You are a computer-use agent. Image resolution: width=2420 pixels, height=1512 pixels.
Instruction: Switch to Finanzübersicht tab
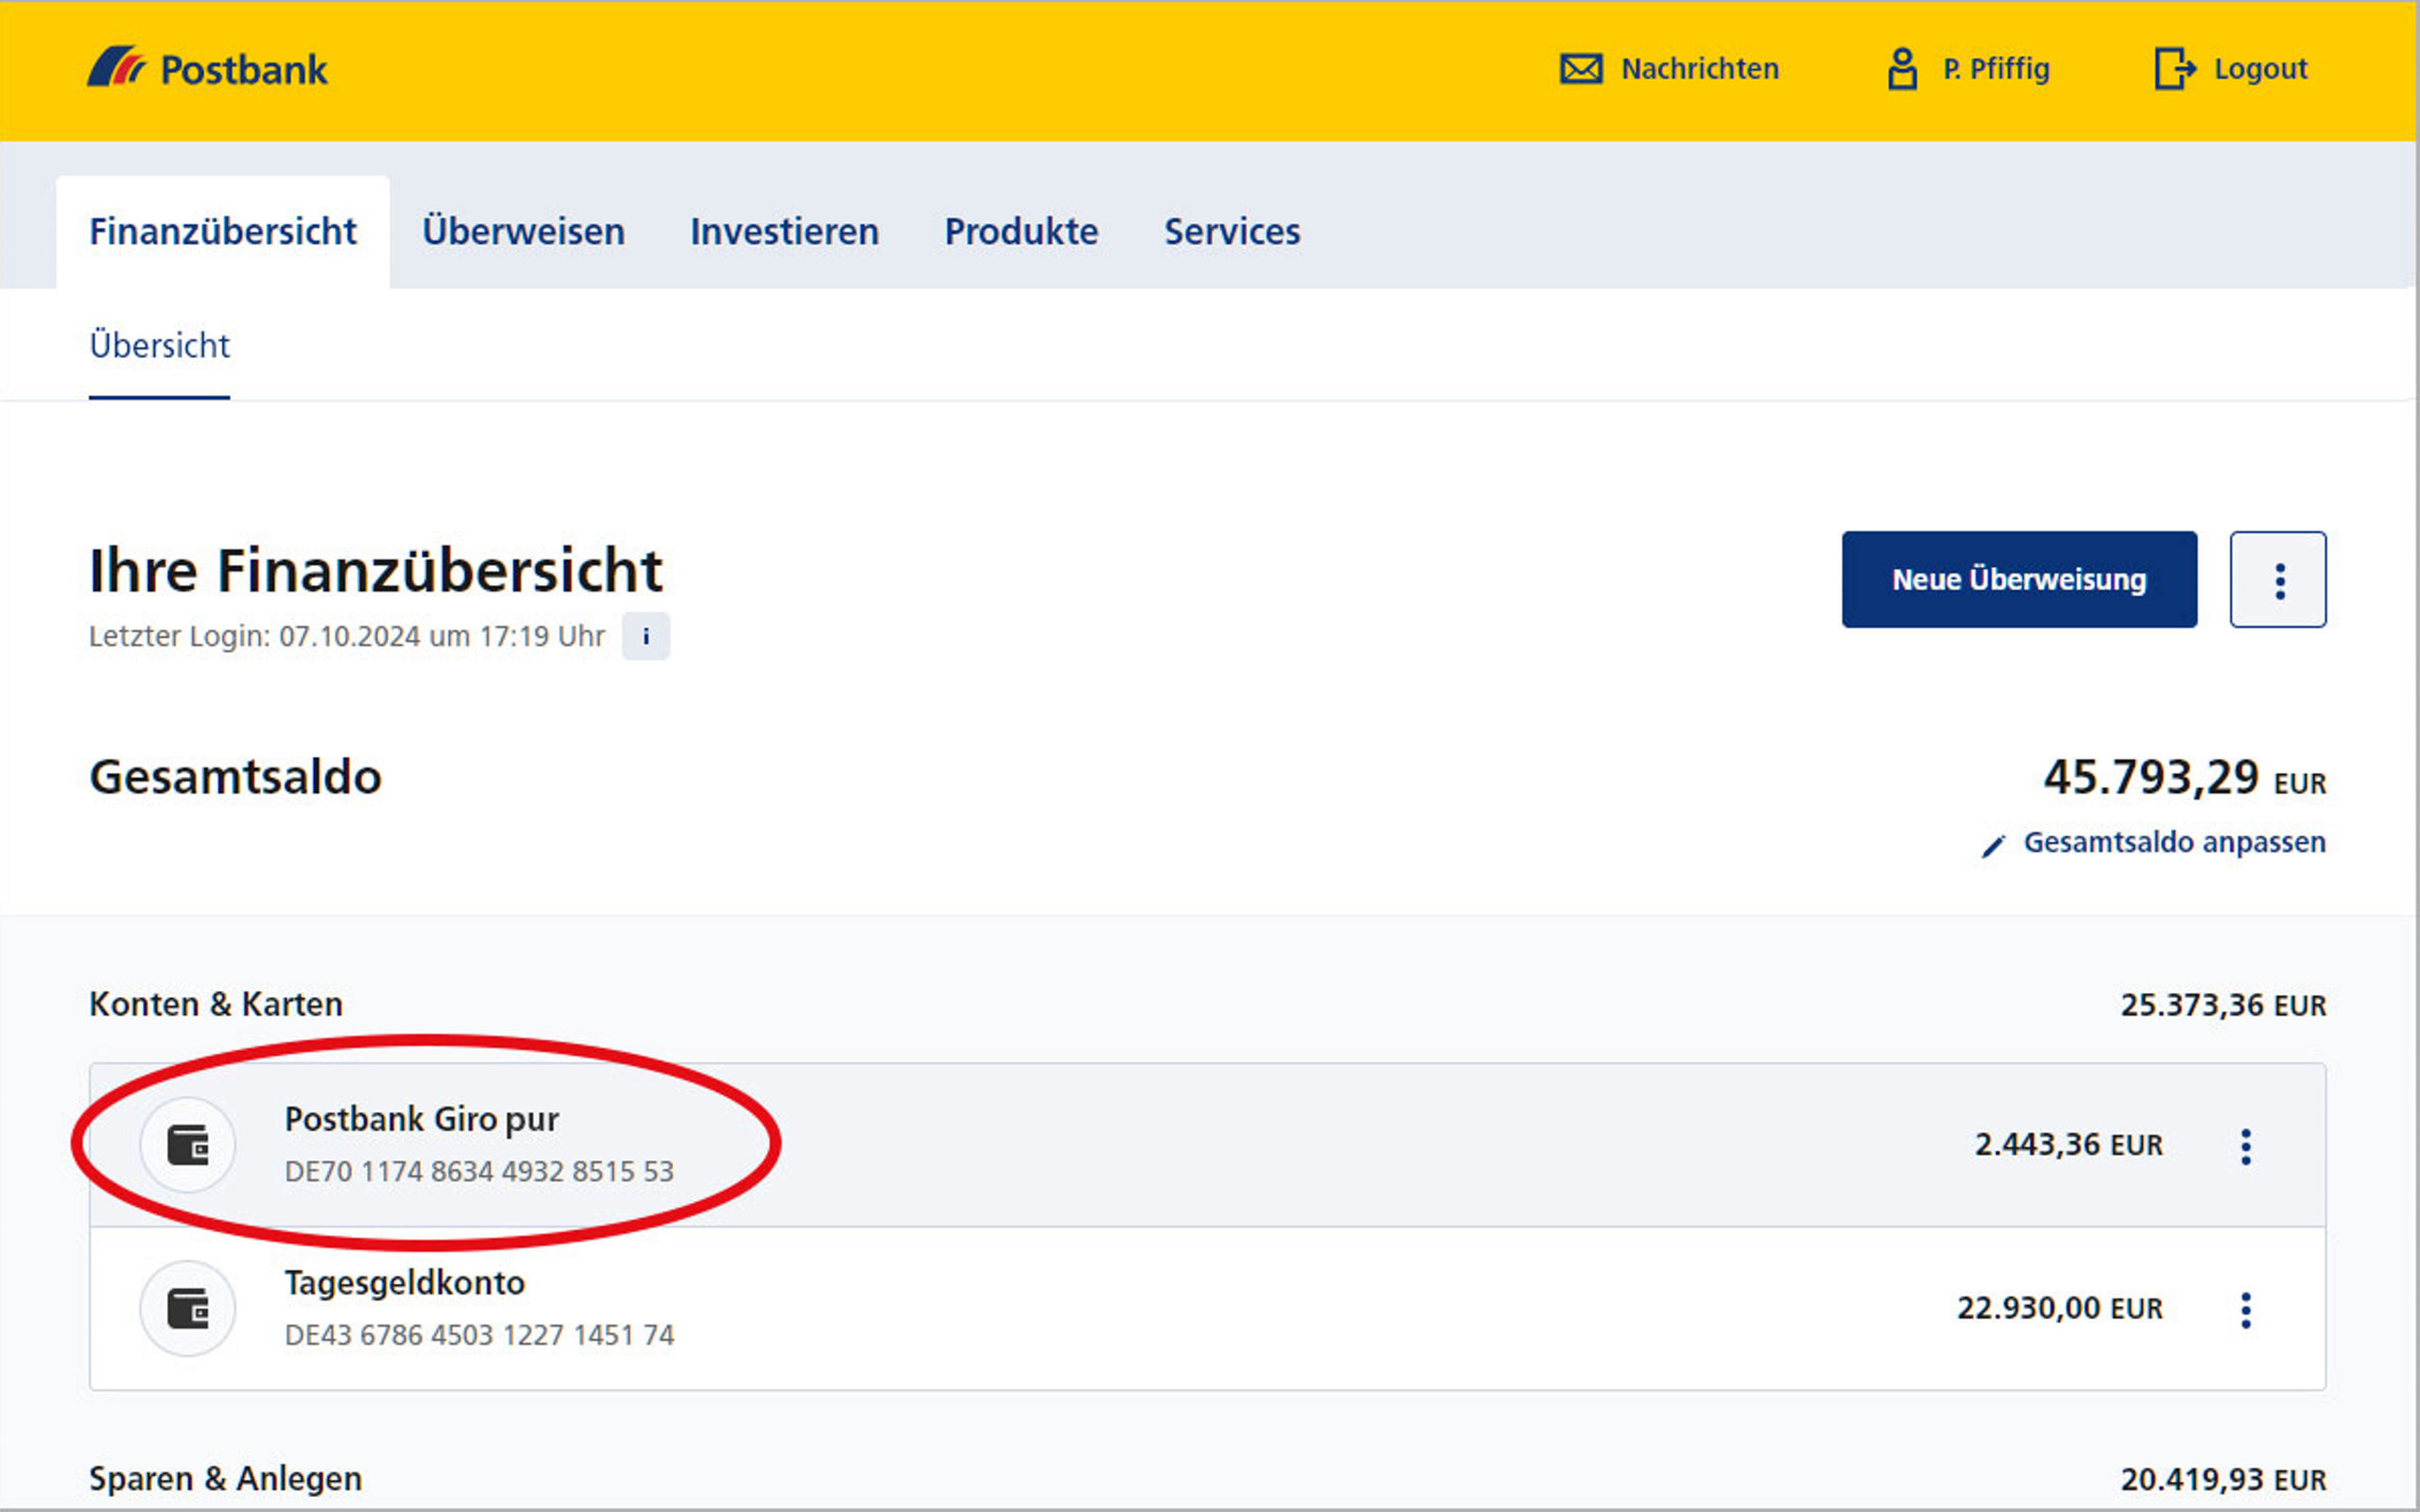point(223,232)
